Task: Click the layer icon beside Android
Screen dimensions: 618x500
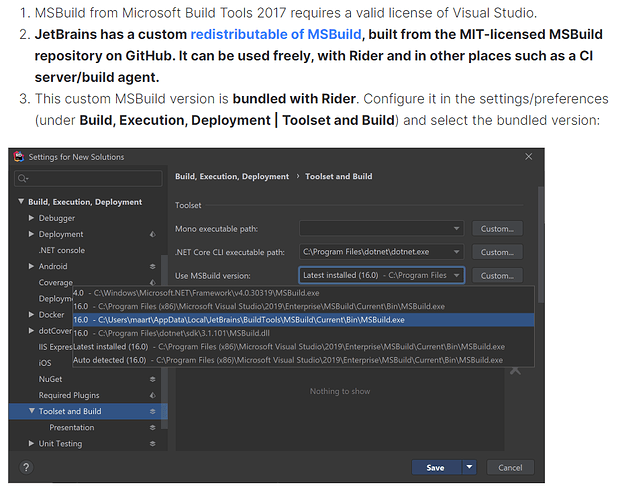Action: 153,267
